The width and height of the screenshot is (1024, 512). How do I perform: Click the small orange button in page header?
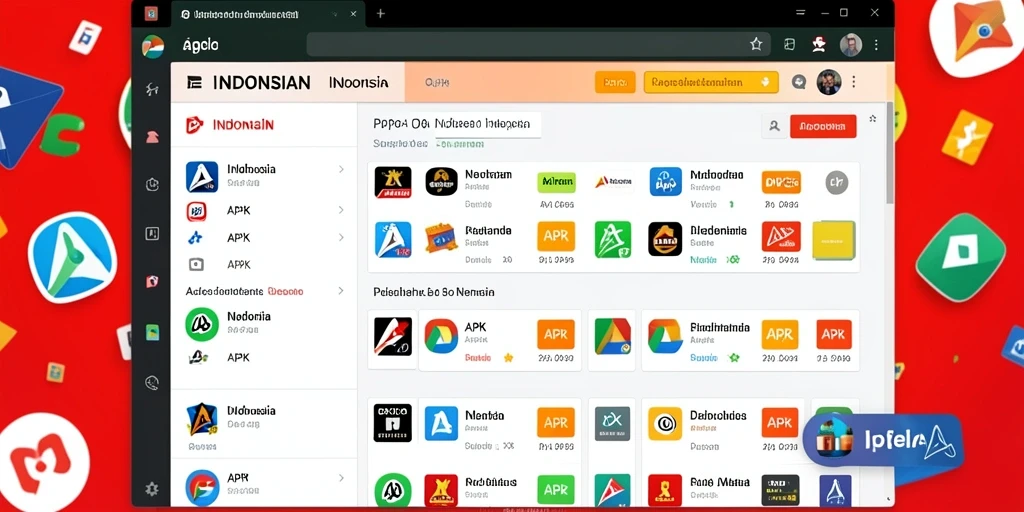[615, 82]
